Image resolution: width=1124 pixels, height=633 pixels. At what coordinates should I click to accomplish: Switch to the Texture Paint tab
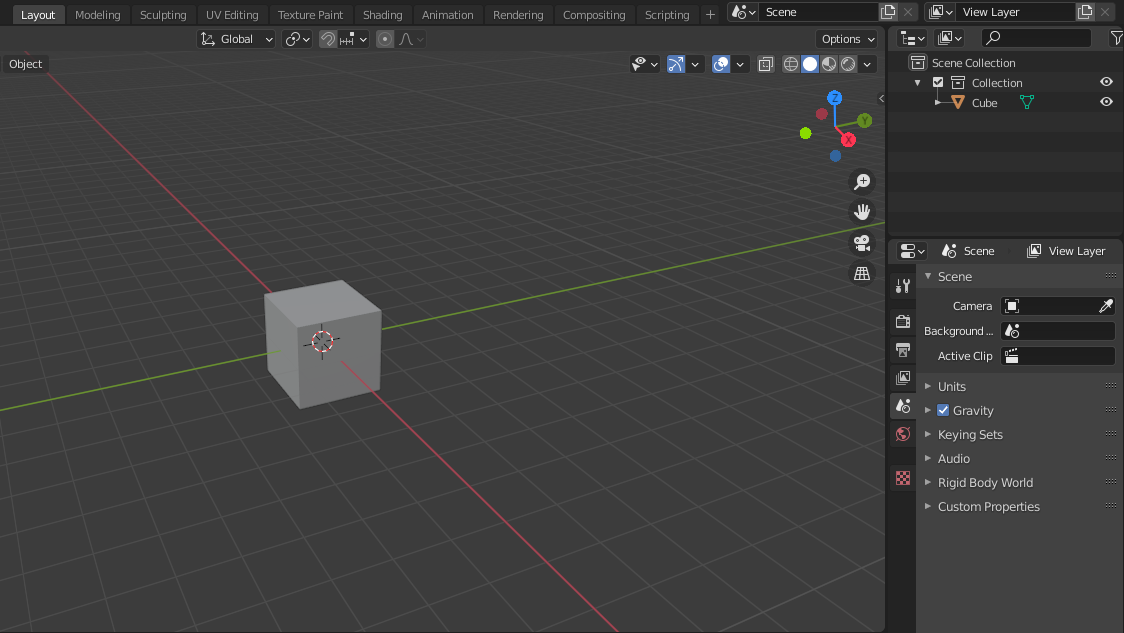pyautogui.click(x=310, y=14)
